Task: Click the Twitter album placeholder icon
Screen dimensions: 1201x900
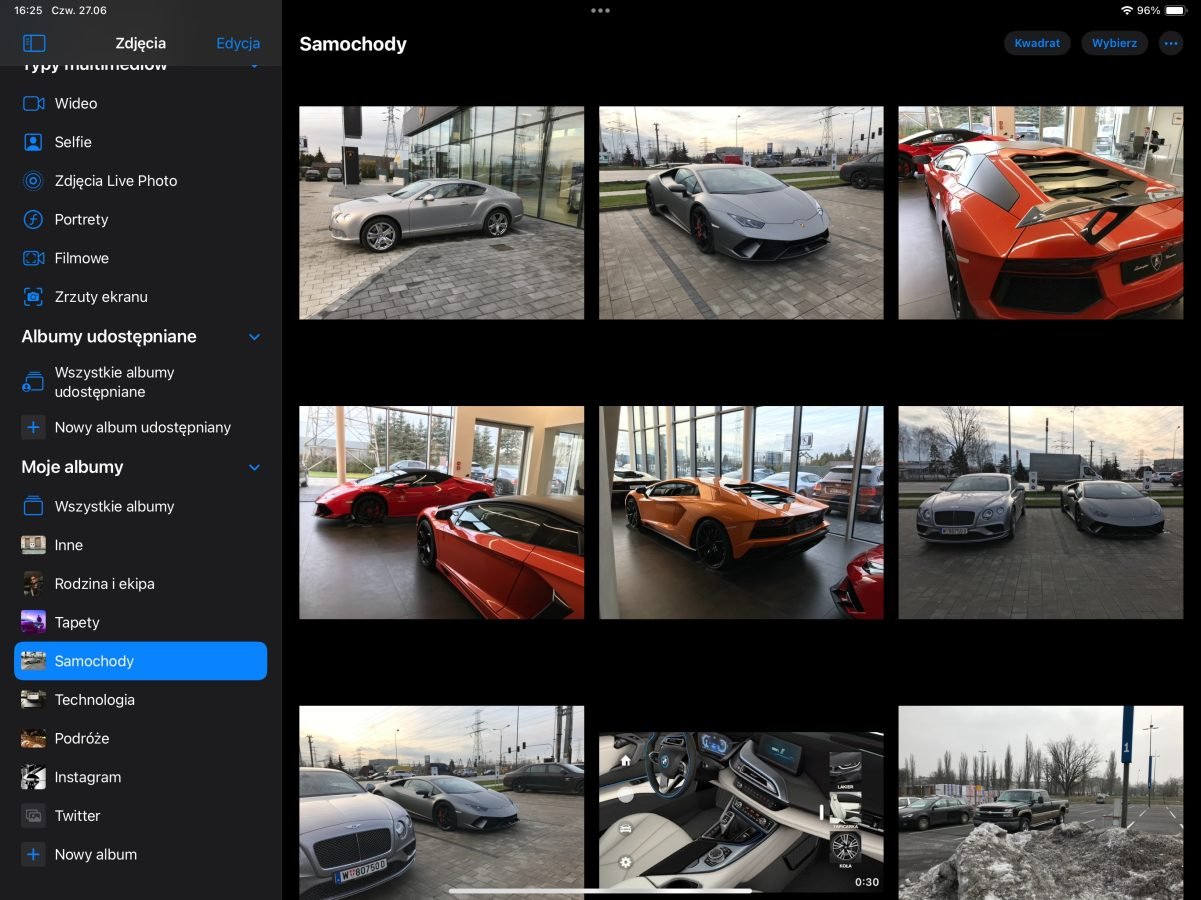Action: tap(34, 816)
